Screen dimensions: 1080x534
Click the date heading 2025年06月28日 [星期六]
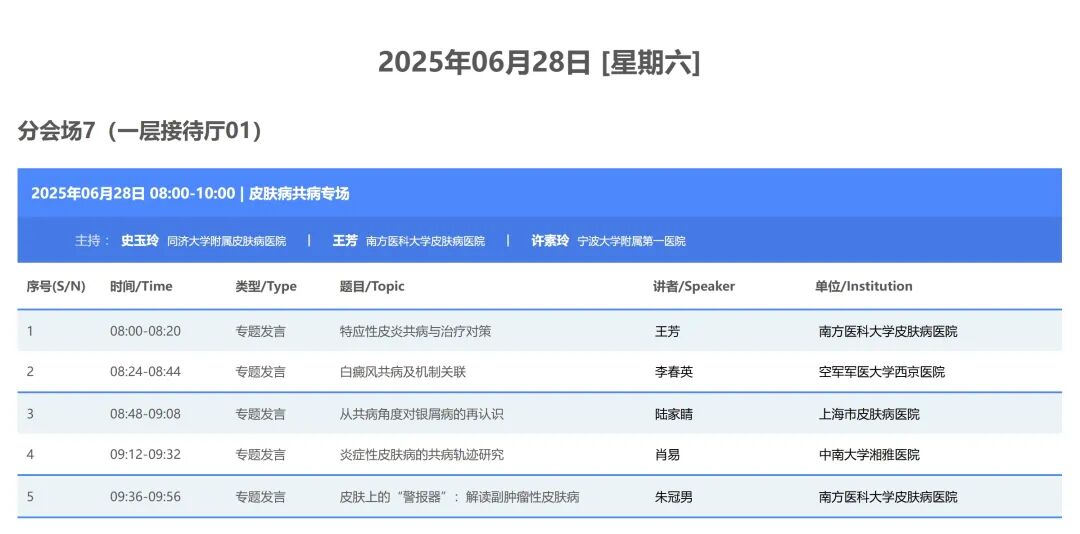[x=539, y=63]
